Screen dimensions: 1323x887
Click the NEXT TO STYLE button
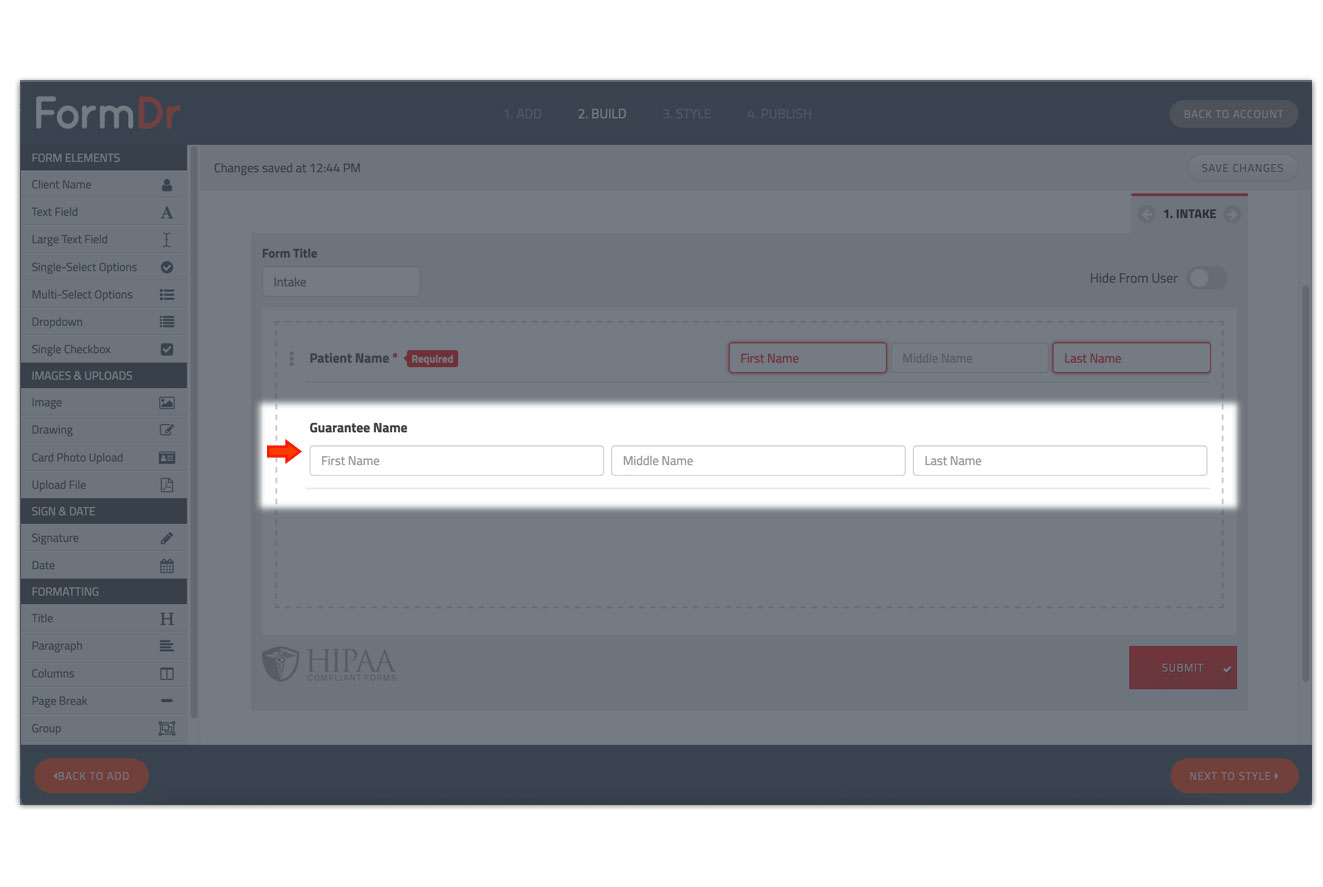[x=1234, y=776]
